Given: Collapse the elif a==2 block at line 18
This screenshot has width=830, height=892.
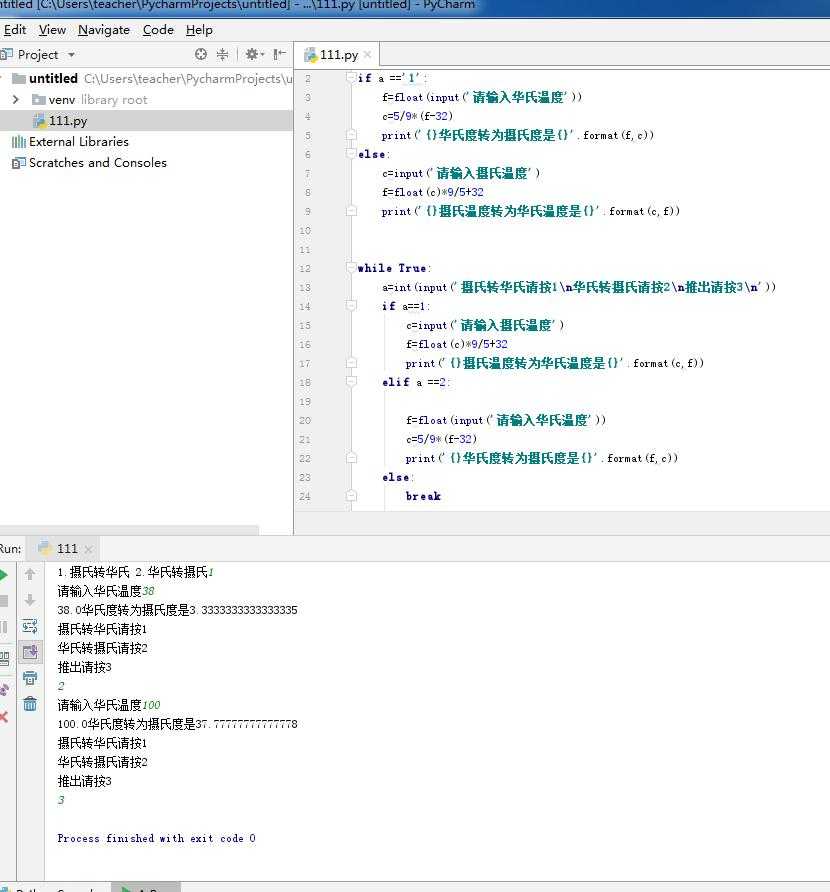Looking at the screenshot, I should 351,382.
